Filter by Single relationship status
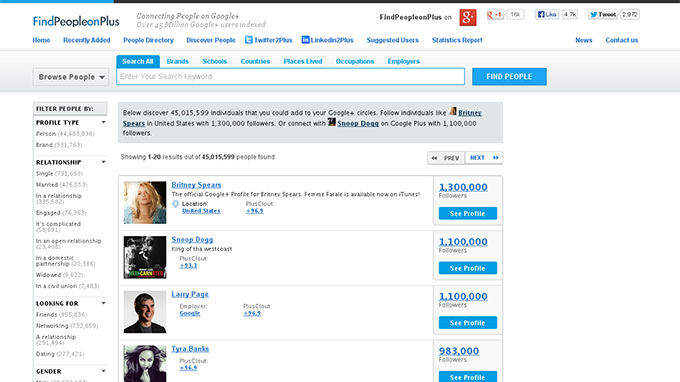Screen dimensions: 680x382 [59, 173]
